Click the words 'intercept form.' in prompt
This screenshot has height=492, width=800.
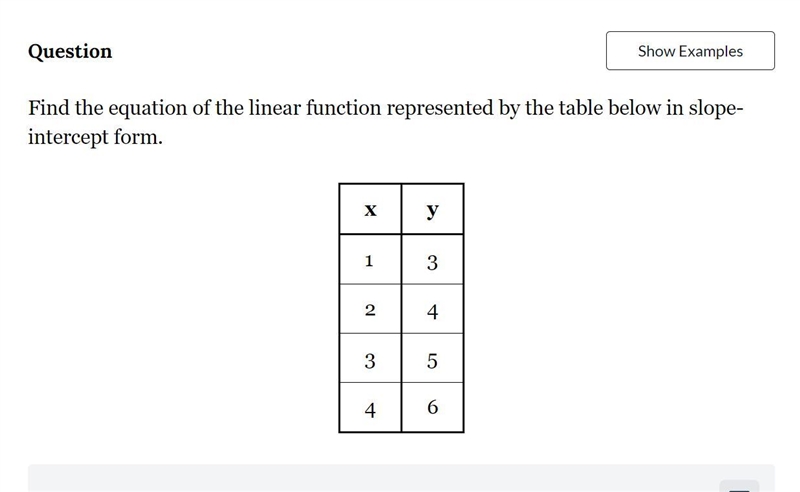(x=95, y=137)
